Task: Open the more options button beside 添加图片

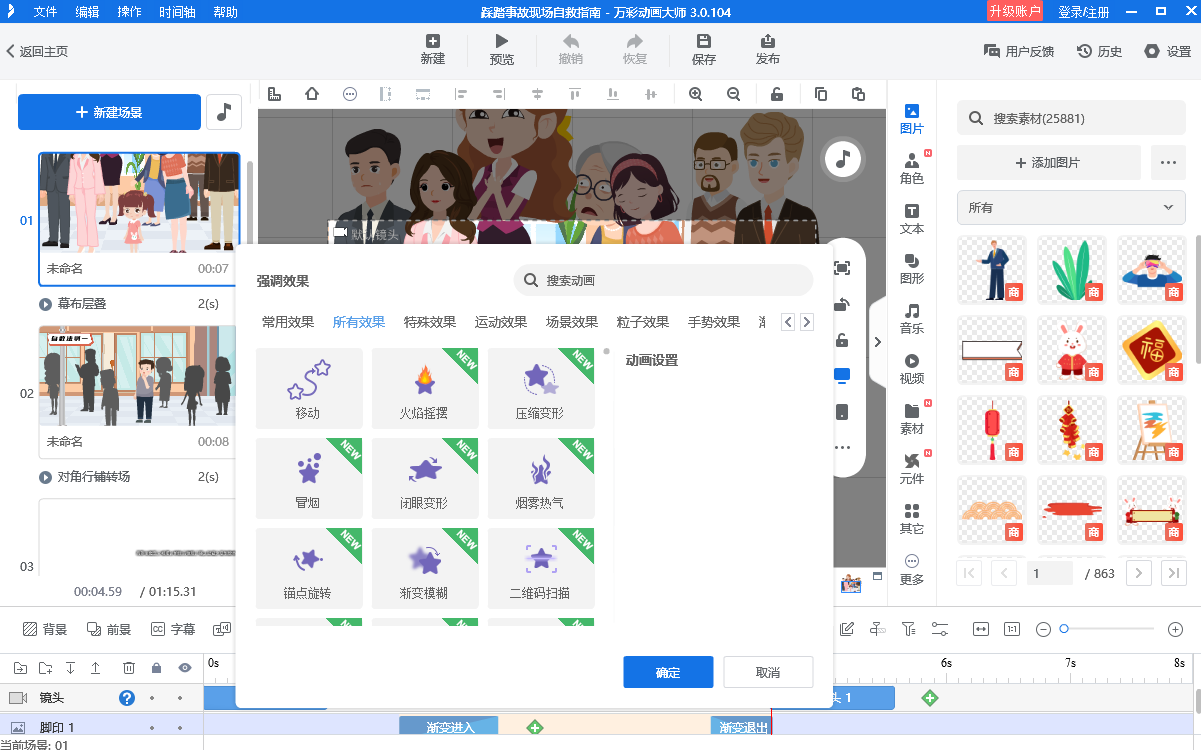Action: (1167, 162)
